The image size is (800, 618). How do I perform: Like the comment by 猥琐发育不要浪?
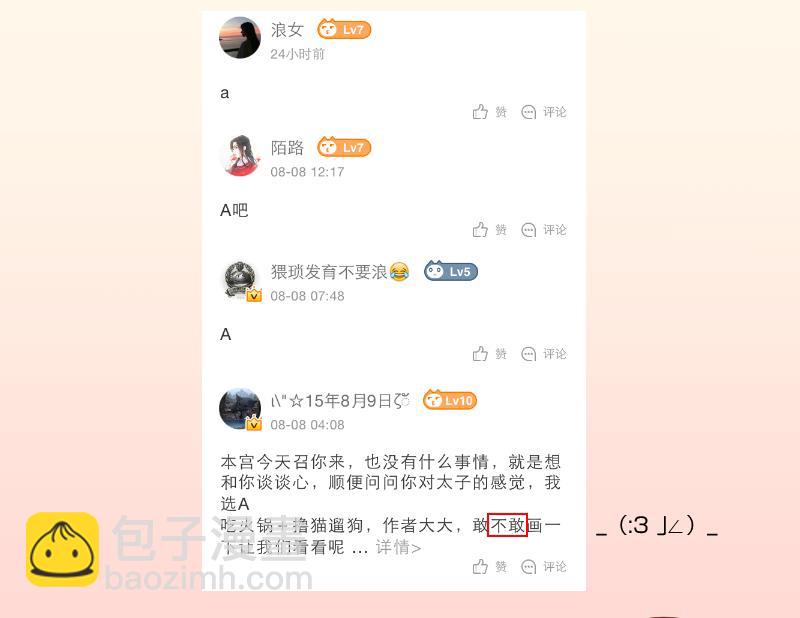point(489,354)
